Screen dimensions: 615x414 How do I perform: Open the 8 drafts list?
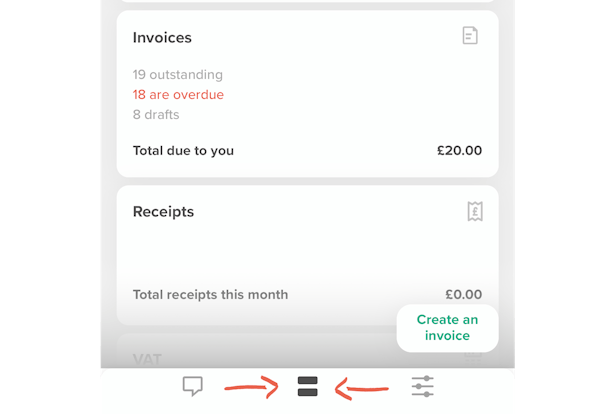[156, 114]
